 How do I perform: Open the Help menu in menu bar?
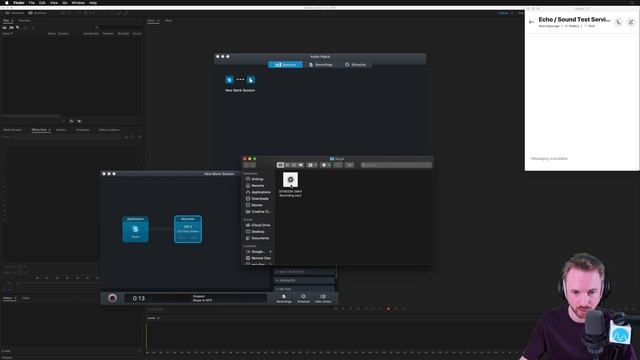93,2
